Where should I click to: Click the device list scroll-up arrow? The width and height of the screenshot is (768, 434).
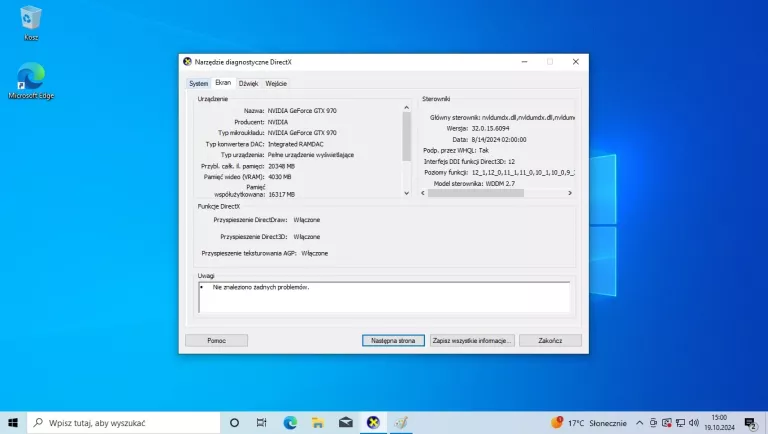point(407,107)
